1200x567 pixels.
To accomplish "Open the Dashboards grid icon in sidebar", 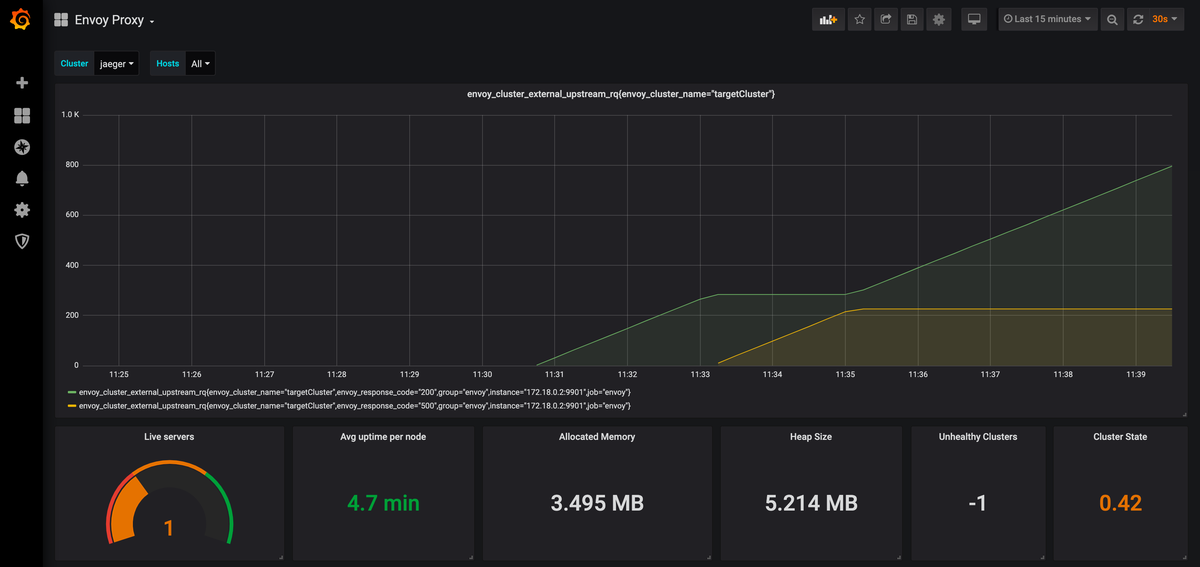I will (x=21, y=116).
